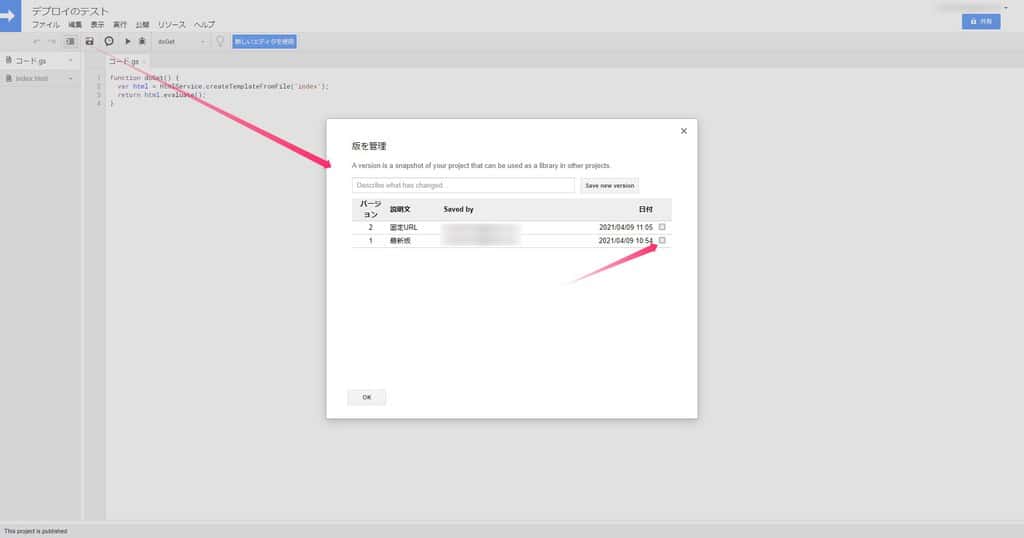The width and height of the screenshot is (1024, 538).
Task: Click the undo arrow in the toolbar
Action: tap(37, 41)
